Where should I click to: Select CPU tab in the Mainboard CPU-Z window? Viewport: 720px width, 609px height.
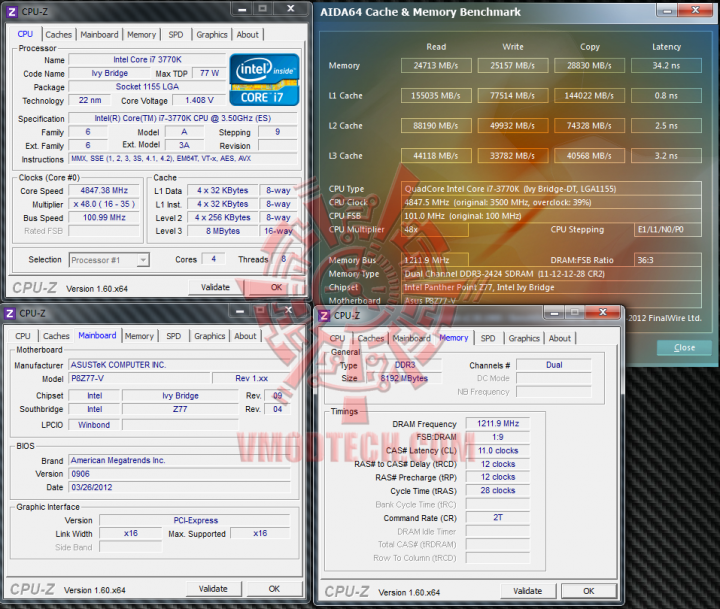22,336
